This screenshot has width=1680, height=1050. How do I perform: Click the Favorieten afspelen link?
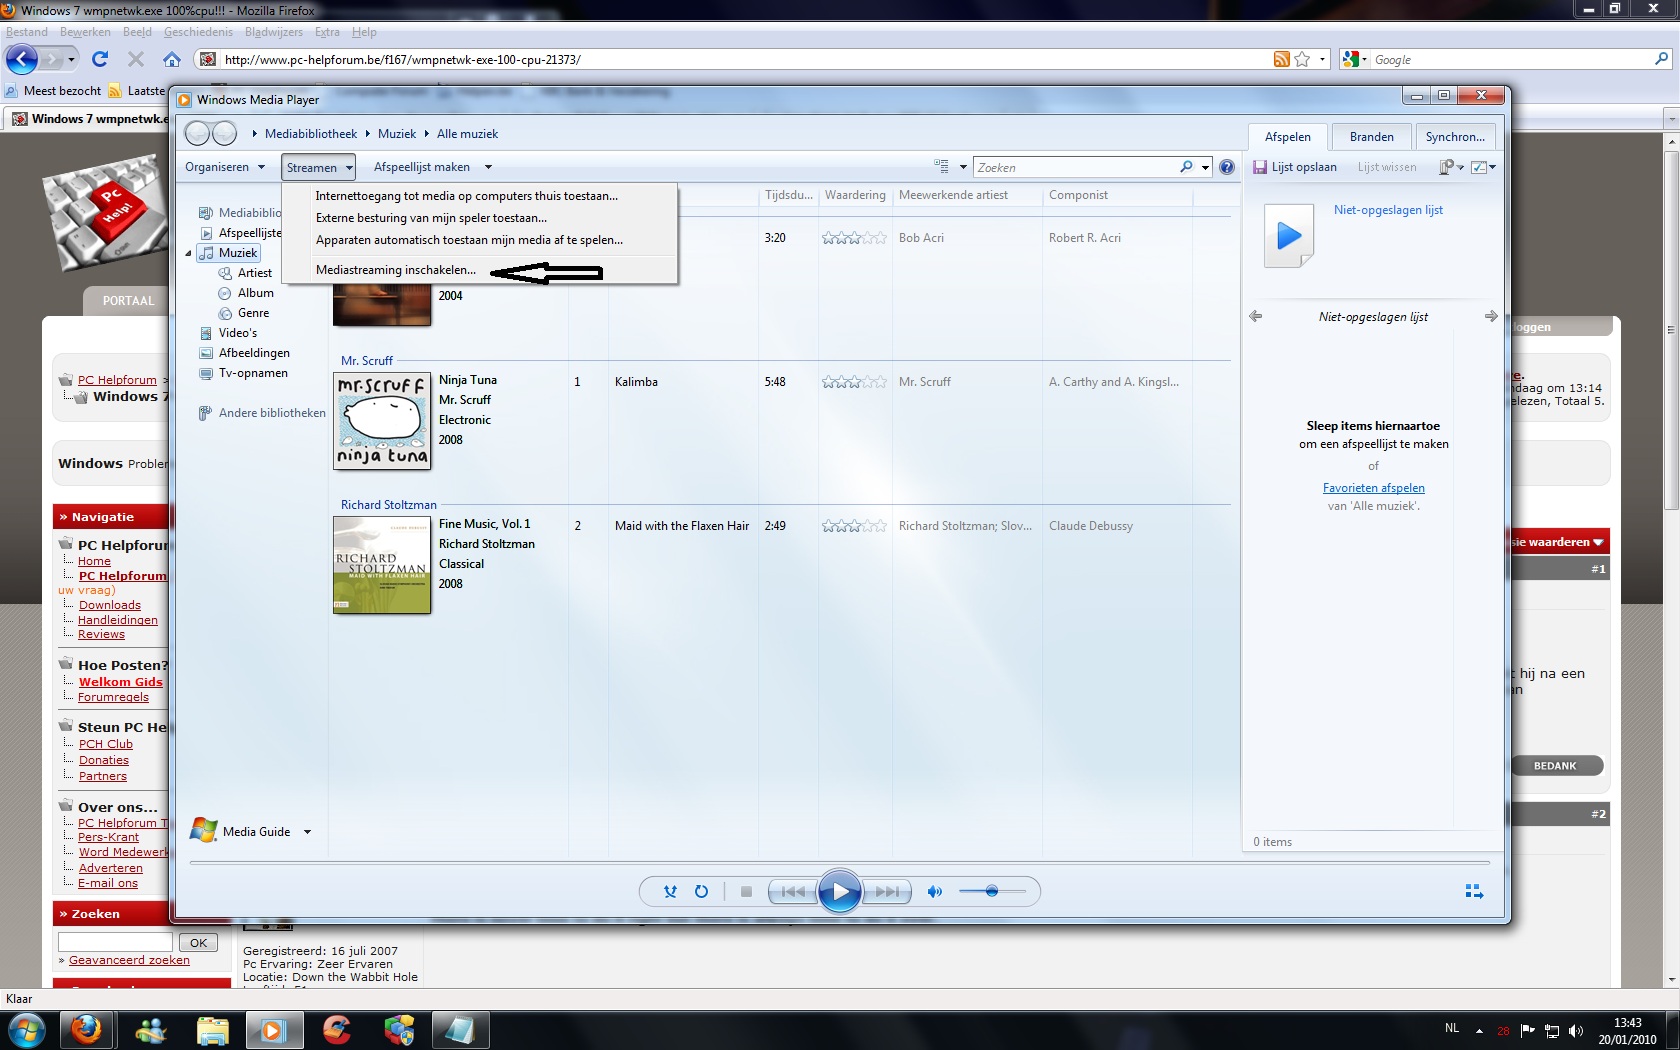point(1373,488)
